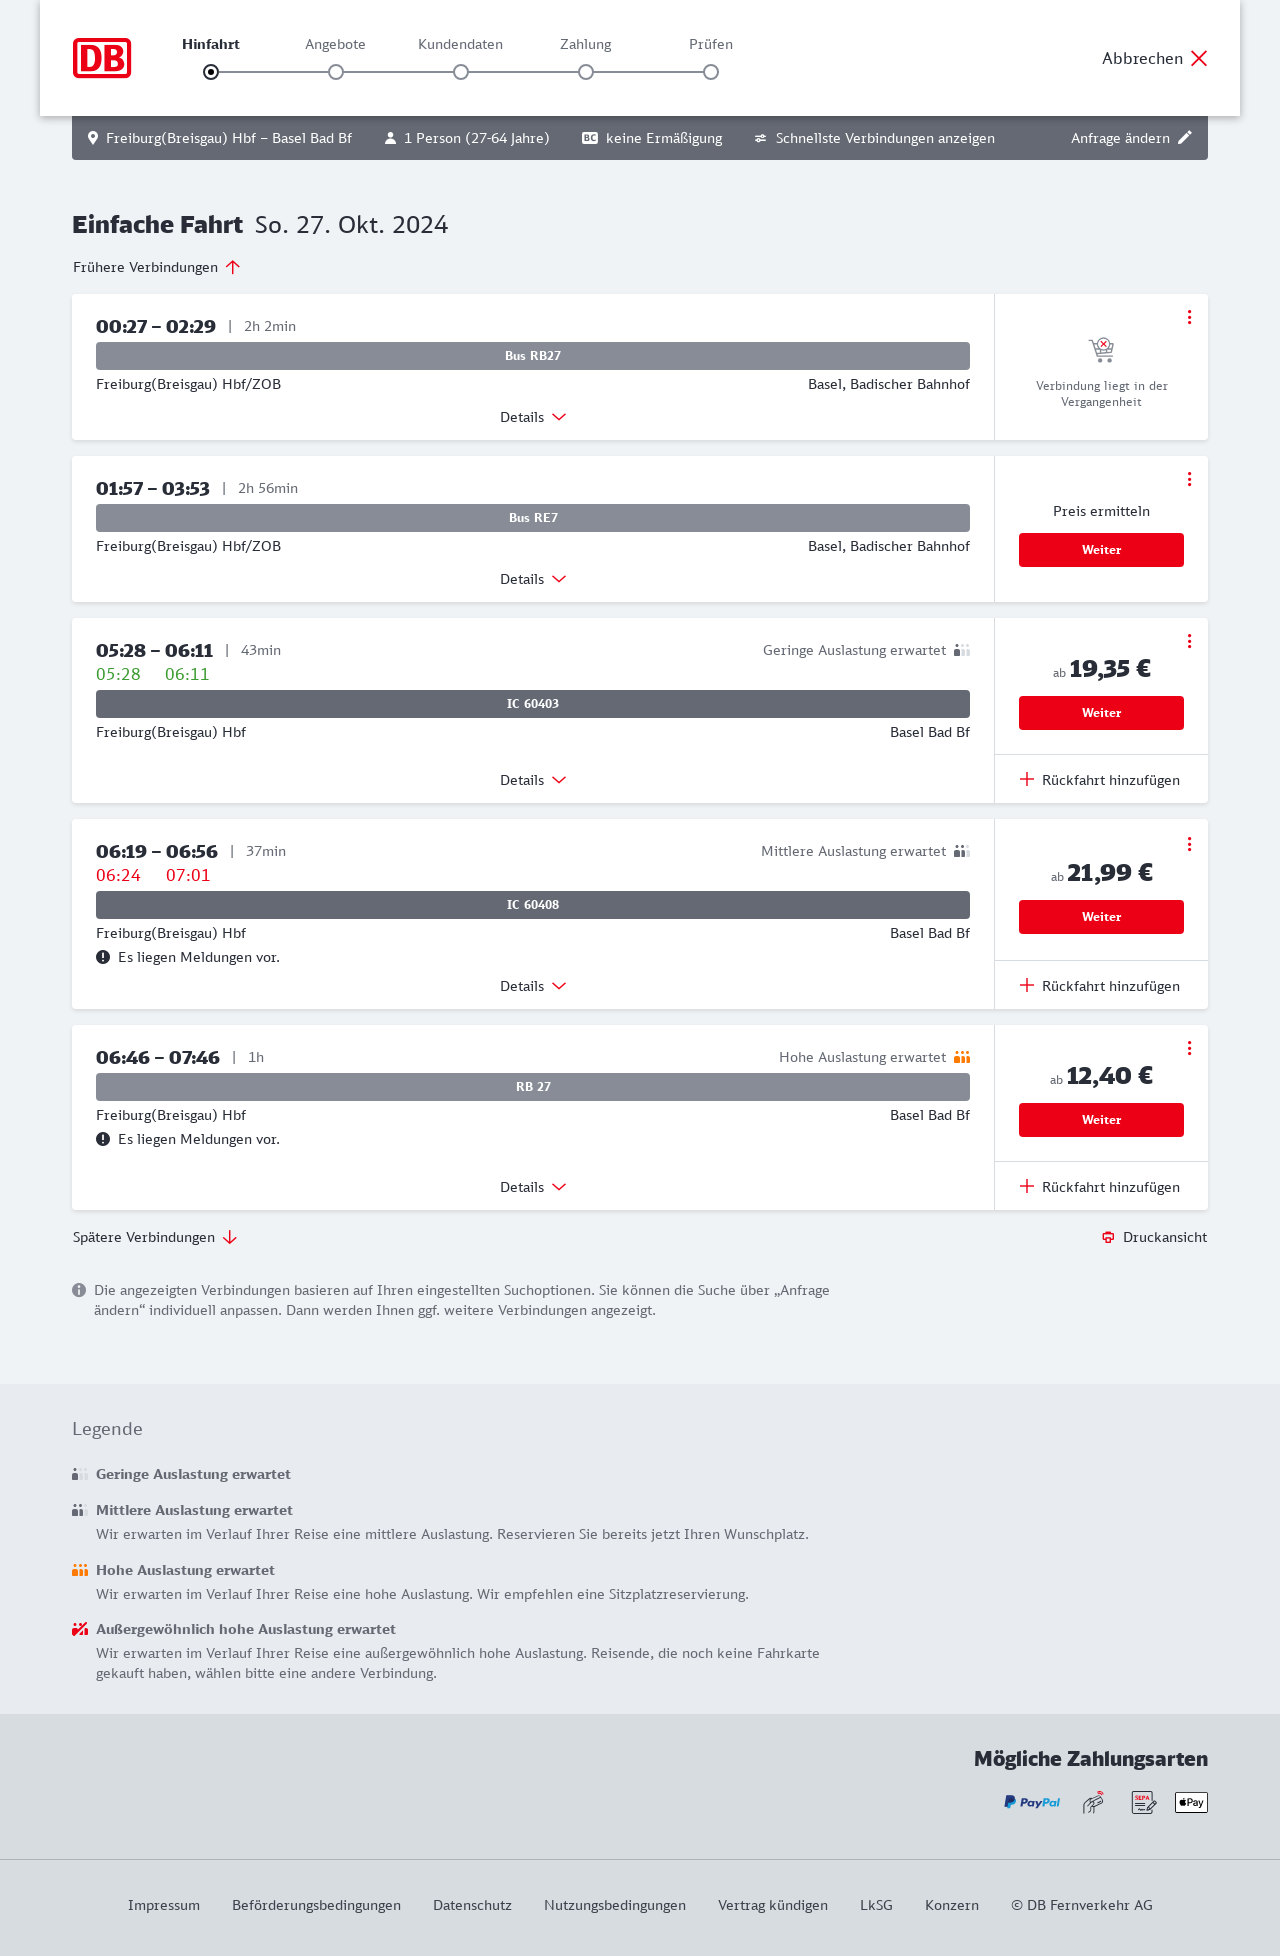Open the Datenschutz footer link
The width and height of the screenshot is (1280, 1956).
472,1905
